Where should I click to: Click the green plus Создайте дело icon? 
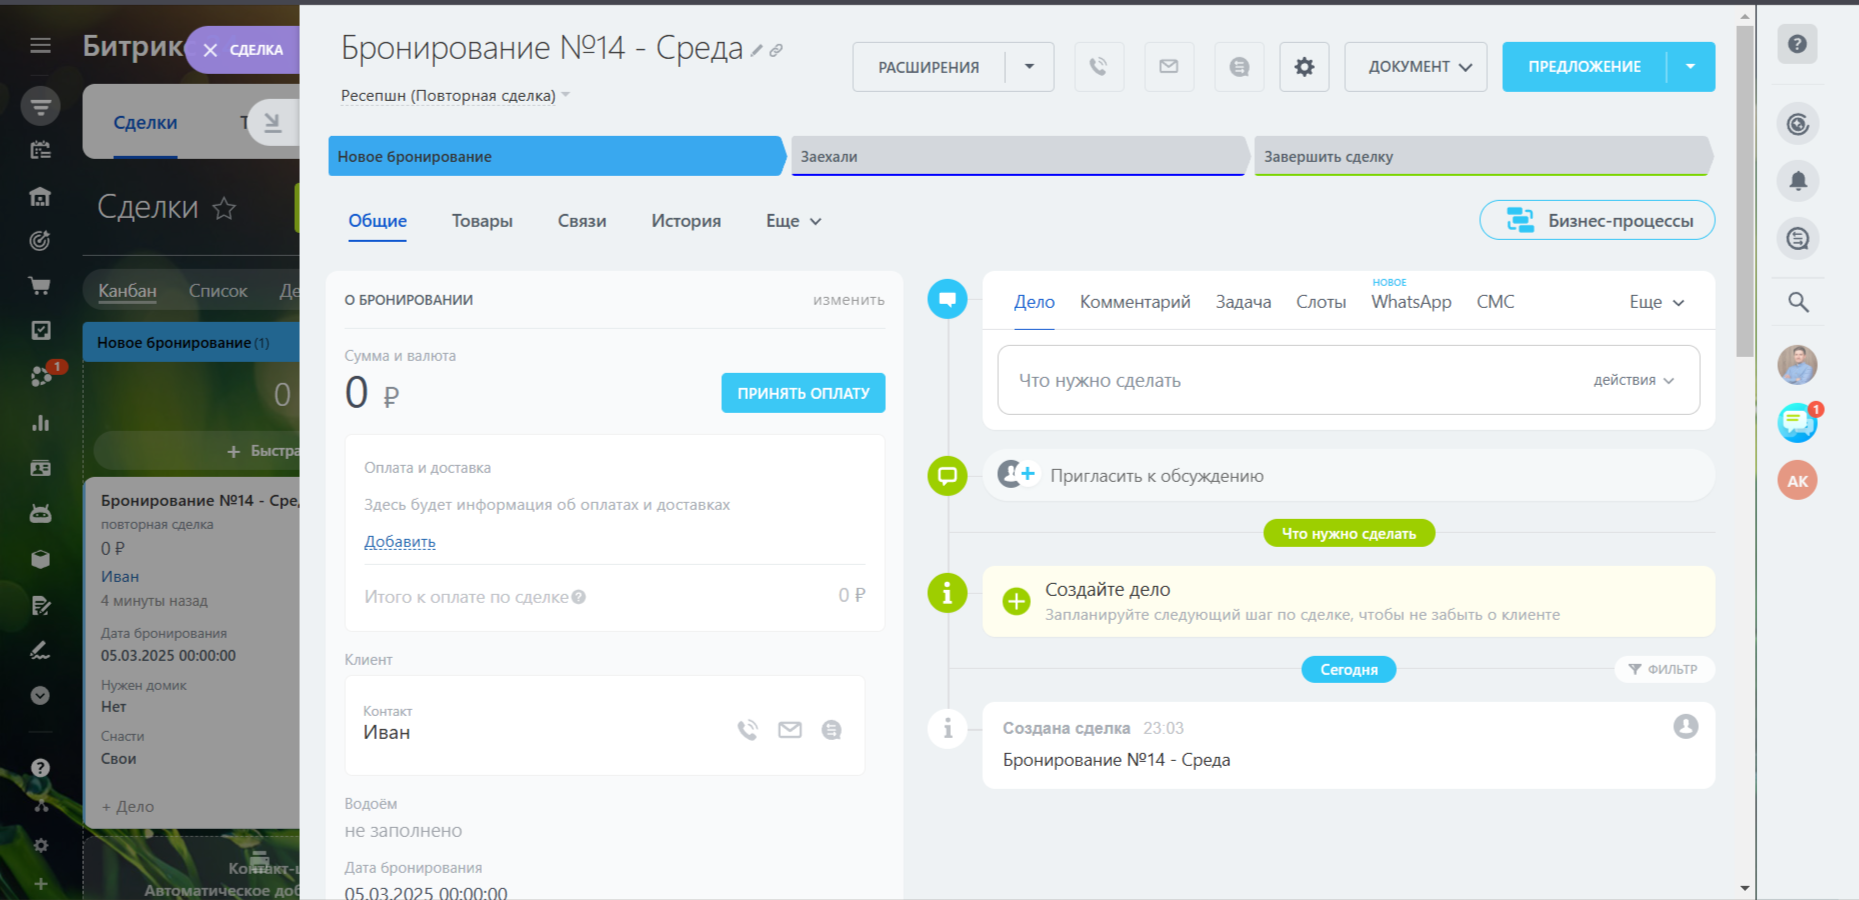(1016, 601)
